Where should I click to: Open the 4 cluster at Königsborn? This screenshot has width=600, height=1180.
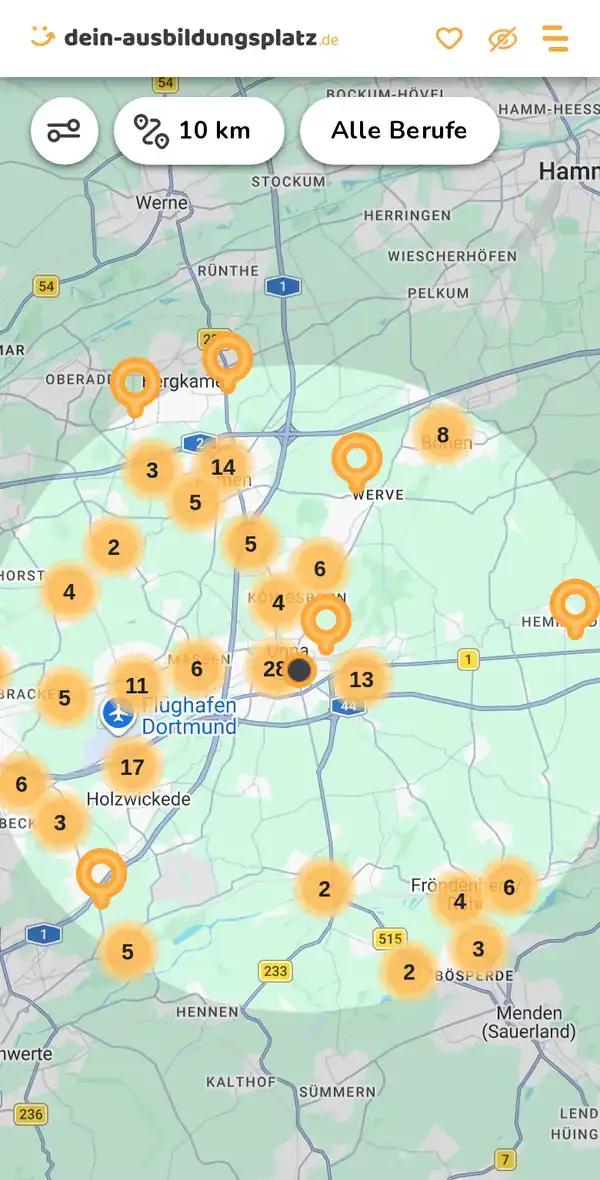[x=279, y=603]
